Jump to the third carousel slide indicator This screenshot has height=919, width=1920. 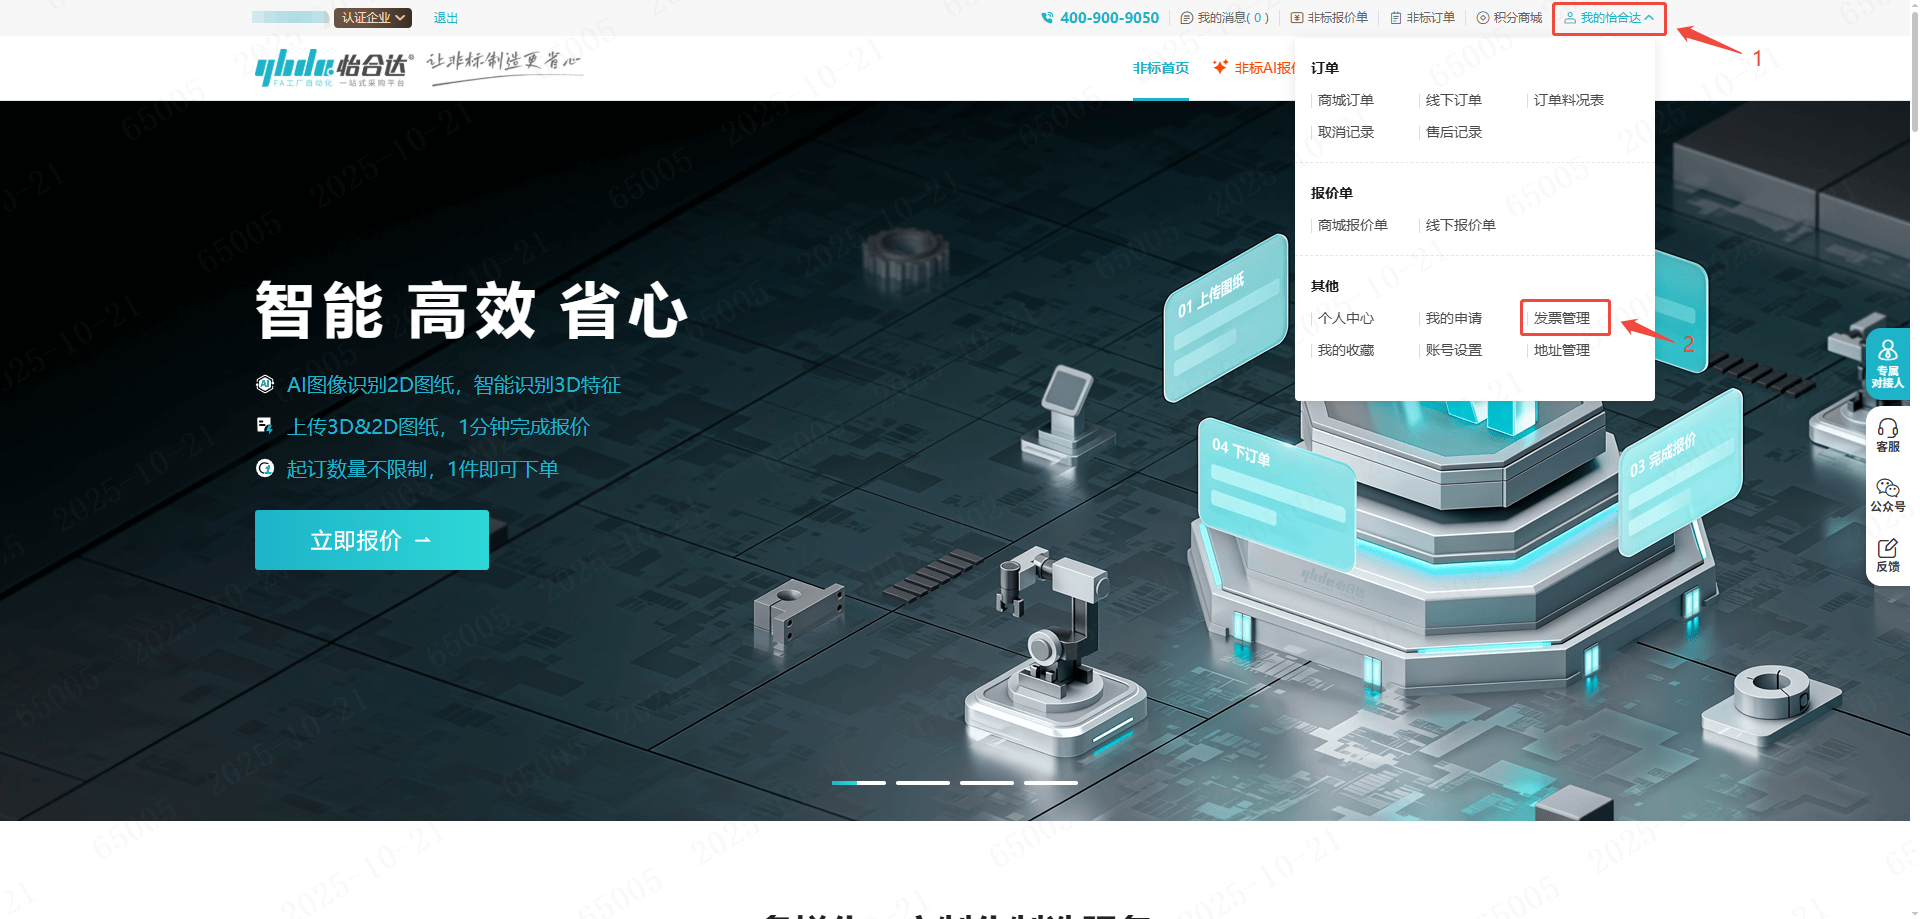pyautogui.click(x=987, y=782)
